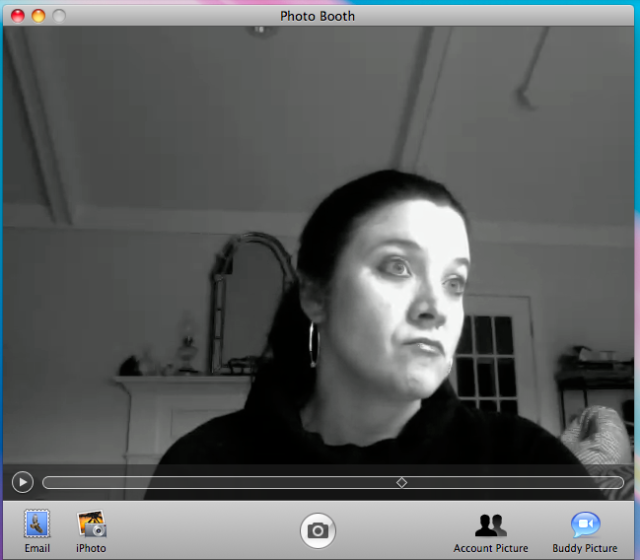Click the Photo Booth title bar text
The height and width of the screenshot is (560, 640).
click(317, 15)
